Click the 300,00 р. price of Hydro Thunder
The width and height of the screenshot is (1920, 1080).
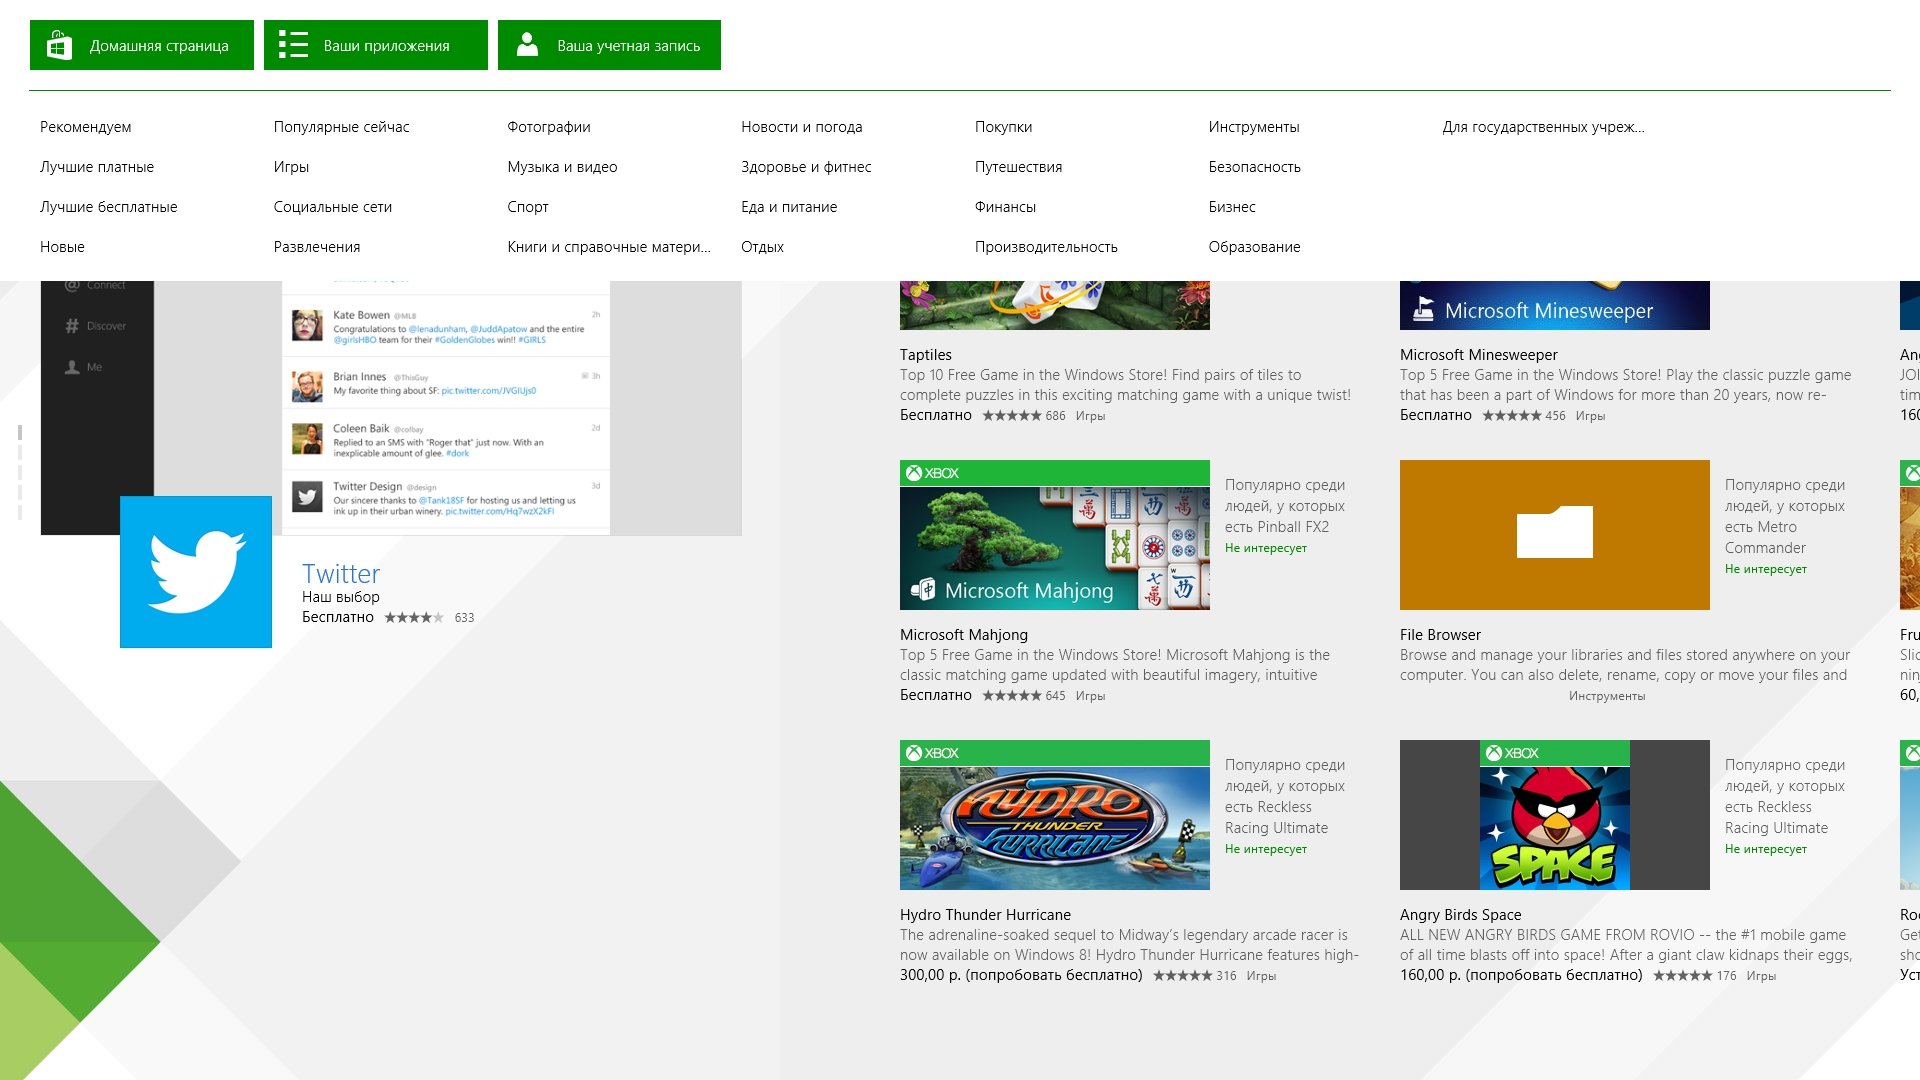930,975
